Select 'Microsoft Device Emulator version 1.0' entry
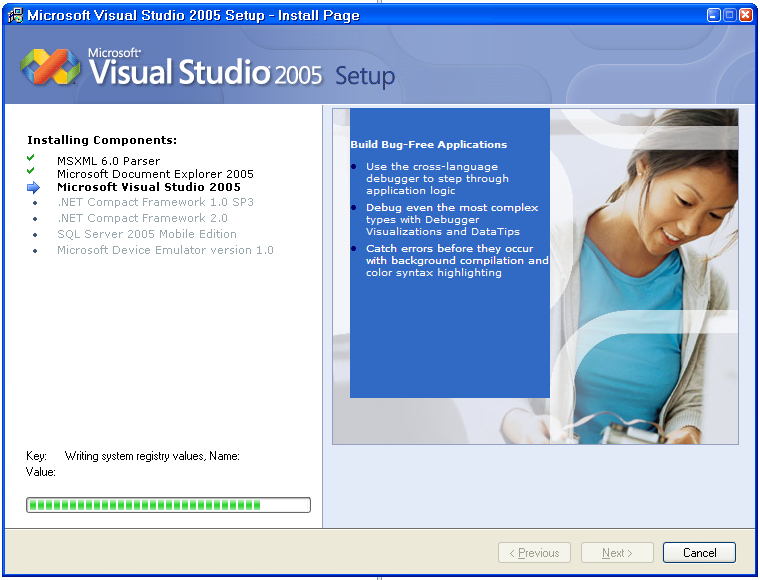 (x=165, y=250)
